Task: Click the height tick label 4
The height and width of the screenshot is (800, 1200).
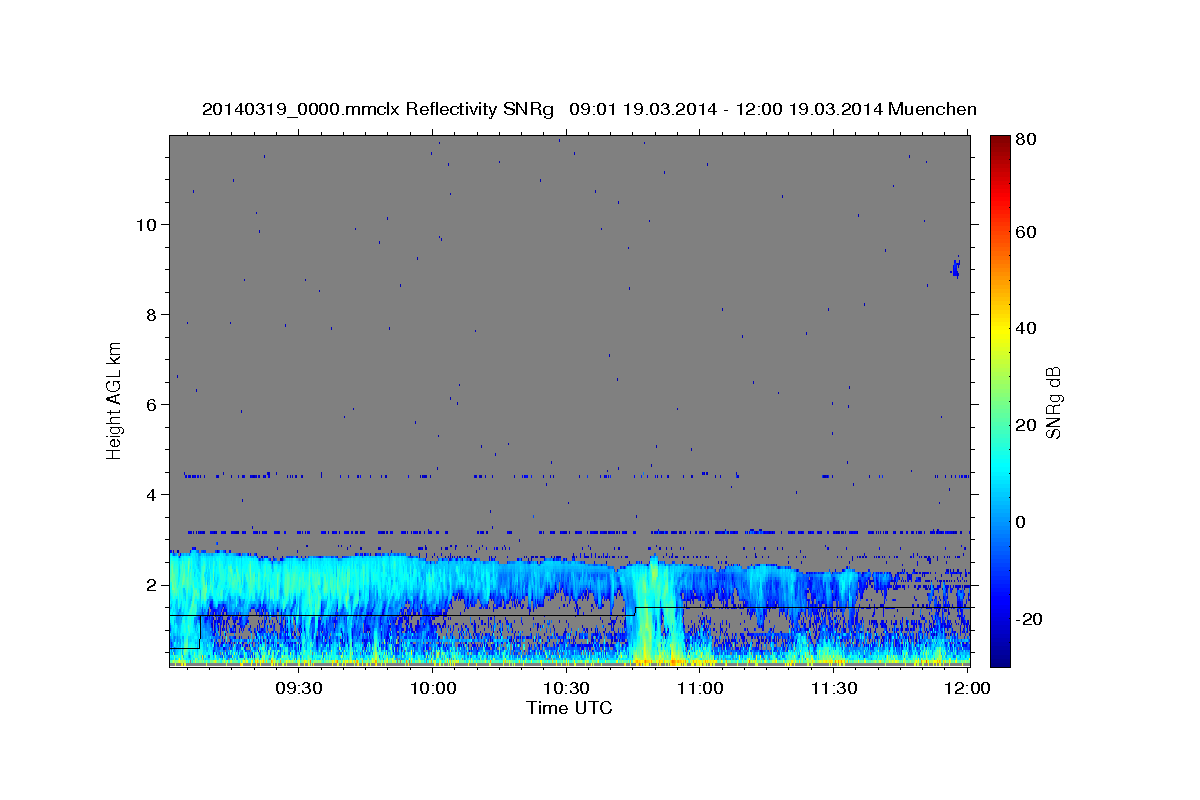Action: [x=153, y=494]
